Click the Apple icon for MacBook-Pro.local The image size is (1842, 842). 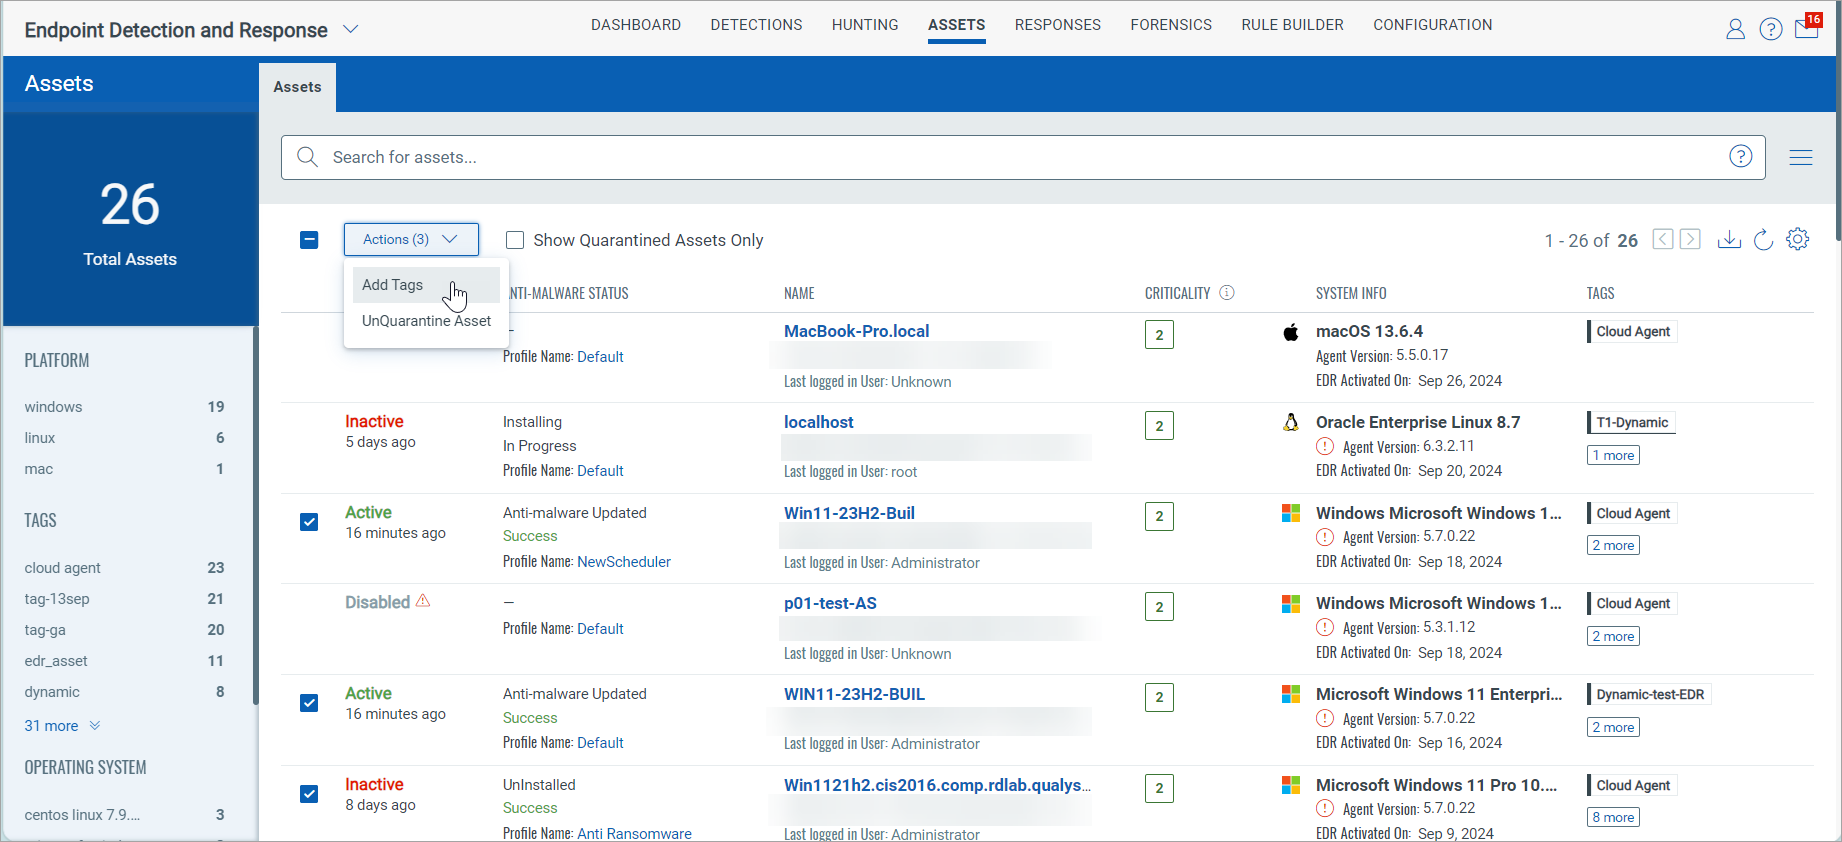pos(1291,332)
